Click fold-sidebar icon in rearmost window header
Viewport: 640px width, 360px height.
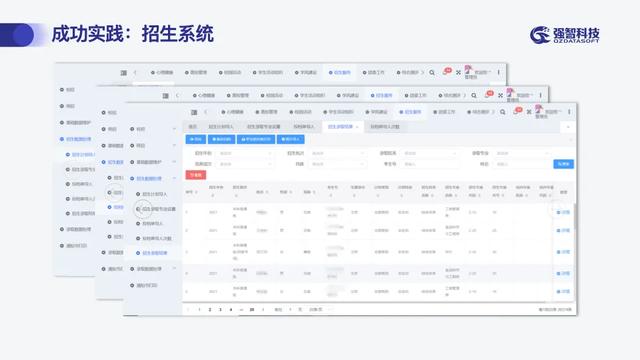click(124, 73)
